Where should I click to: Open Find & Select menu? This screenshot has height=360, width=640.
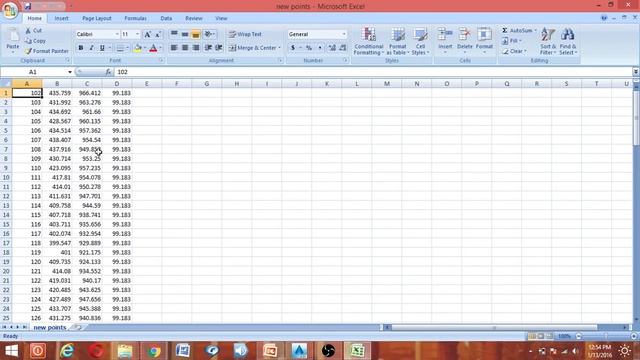click(x=568, y=41)
